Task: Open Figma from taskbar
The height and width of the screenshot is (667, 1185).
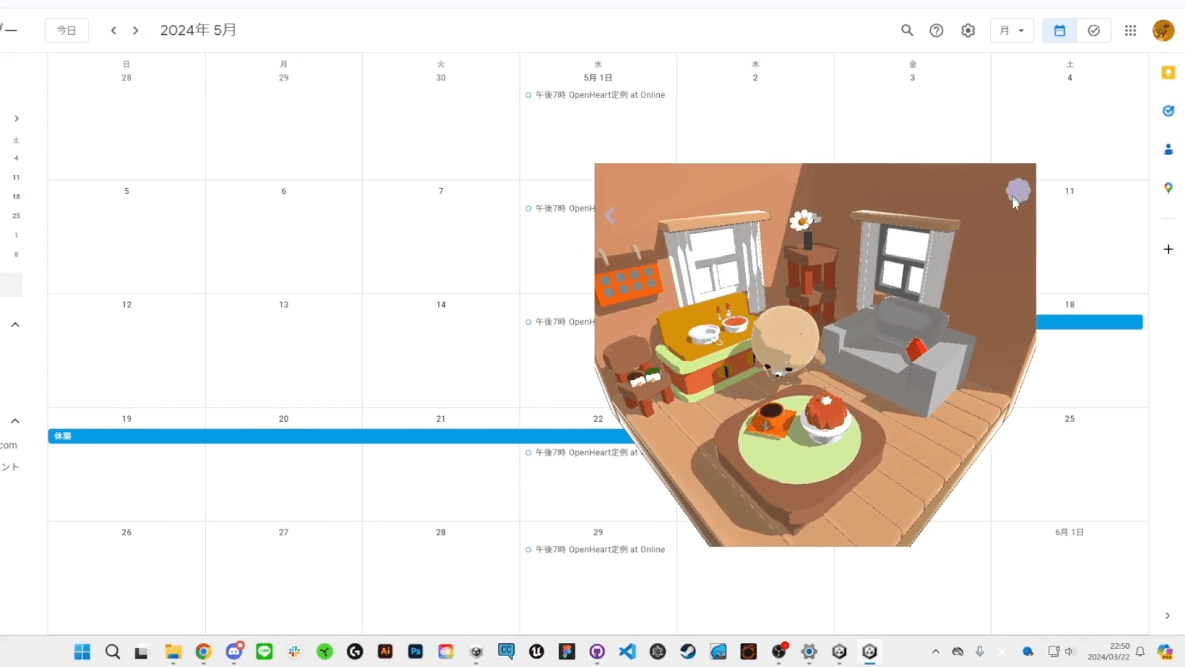Action: (x=567, y=652)
